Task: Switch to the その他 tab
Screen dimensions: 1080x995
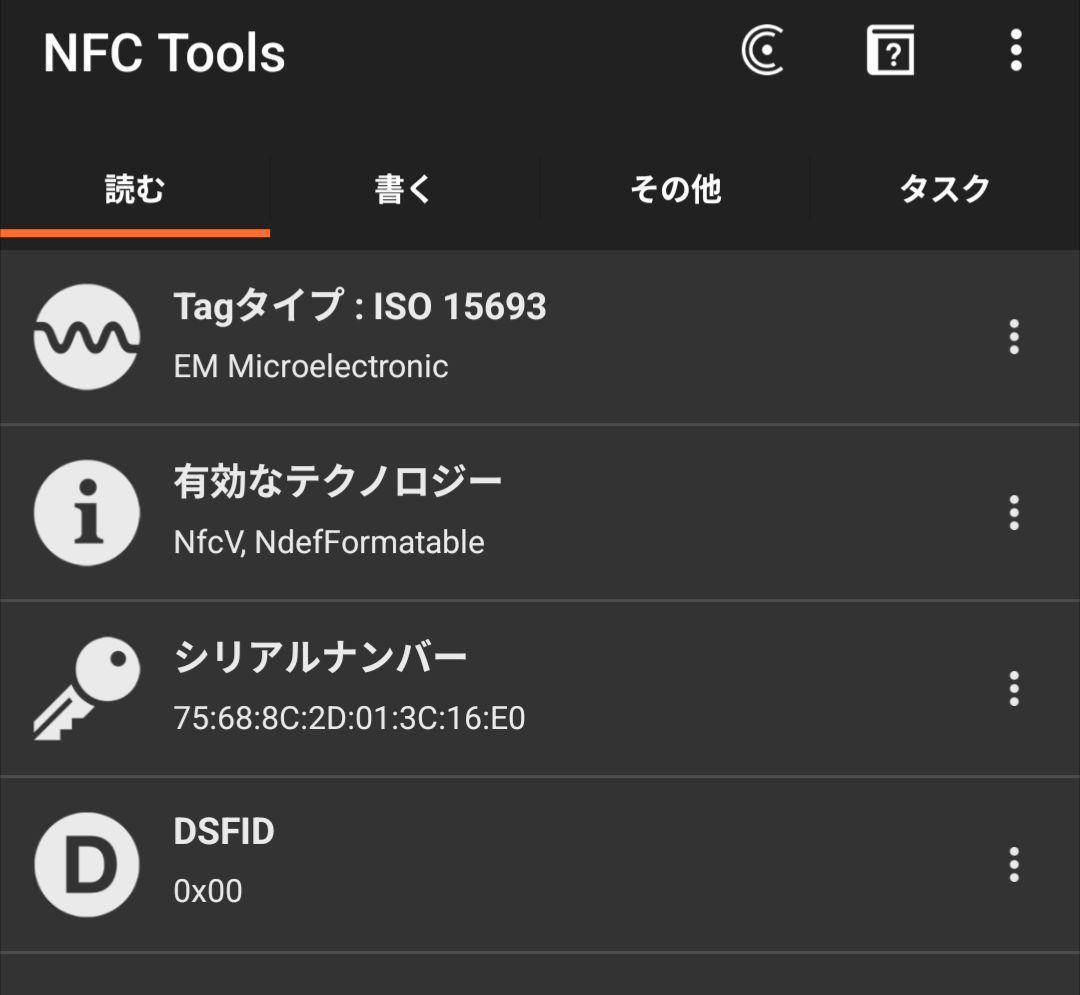Action: pos(675,189)
